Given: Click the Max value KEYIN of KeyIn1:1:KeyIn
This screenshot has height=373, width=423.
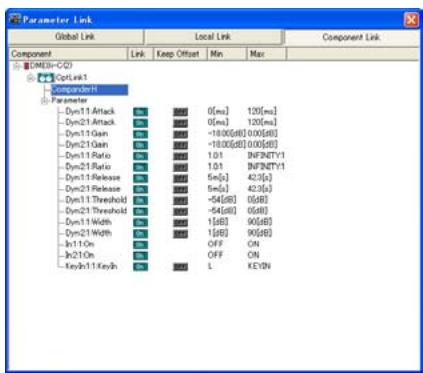Looking at the screenshot, I should [259, 266].
